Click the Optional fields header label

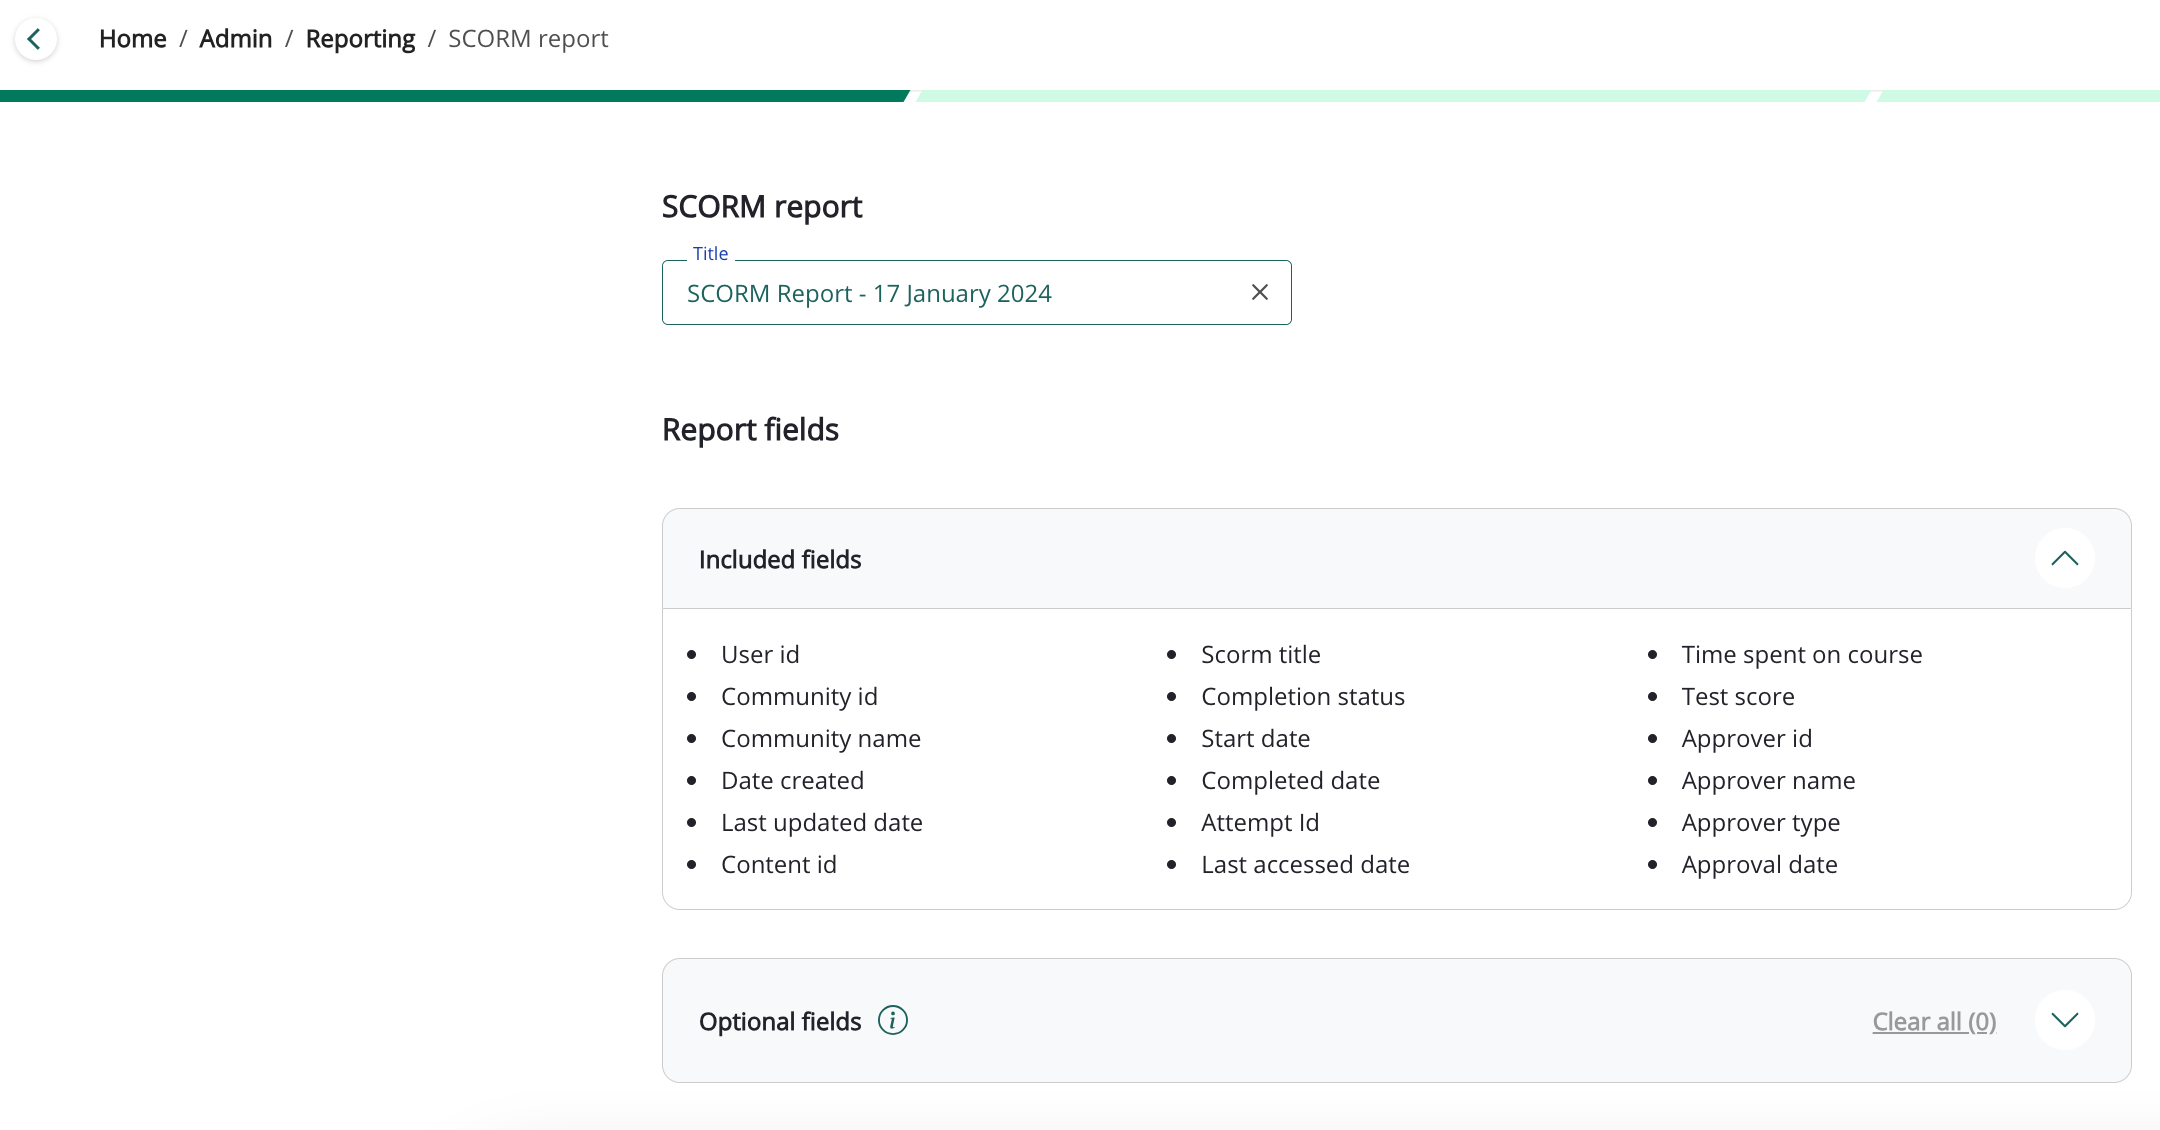click(779, 1021)
